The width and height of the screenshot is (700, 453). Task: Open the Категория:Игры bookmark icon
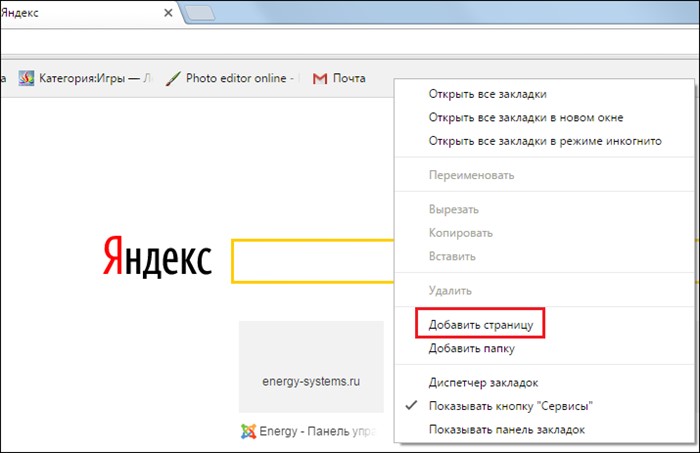pyautogui.click(x=27, y=78)
